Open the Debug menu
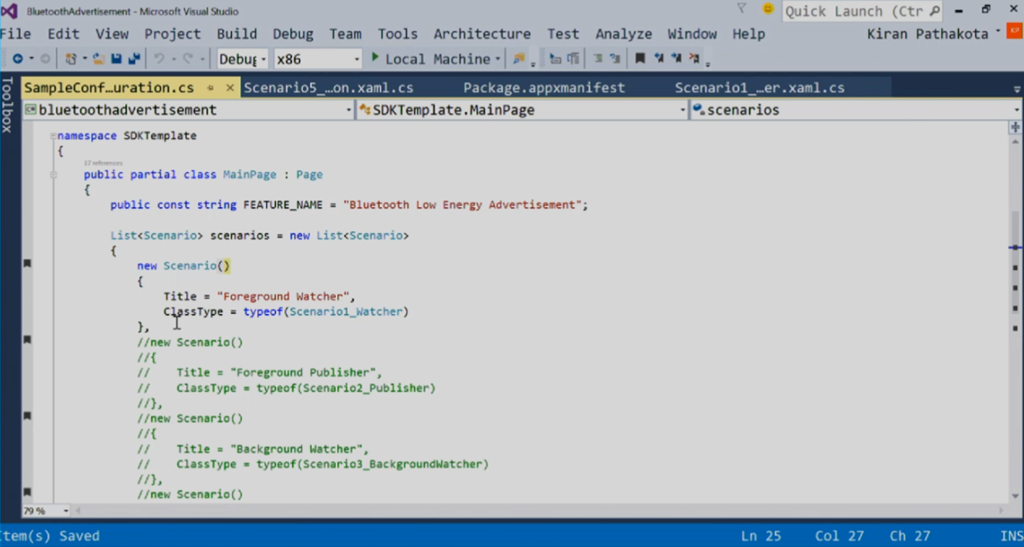This screenshot has height=547, width=1024. tap(293, 34)
